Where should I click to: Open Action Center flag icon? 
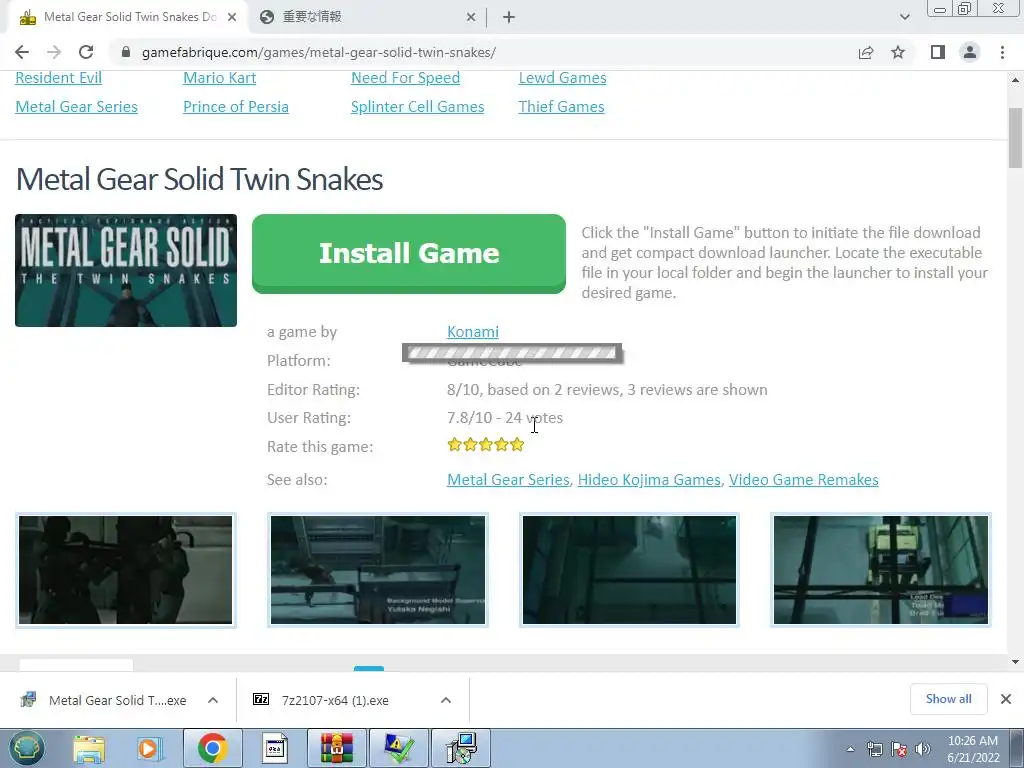coord(899,750)
